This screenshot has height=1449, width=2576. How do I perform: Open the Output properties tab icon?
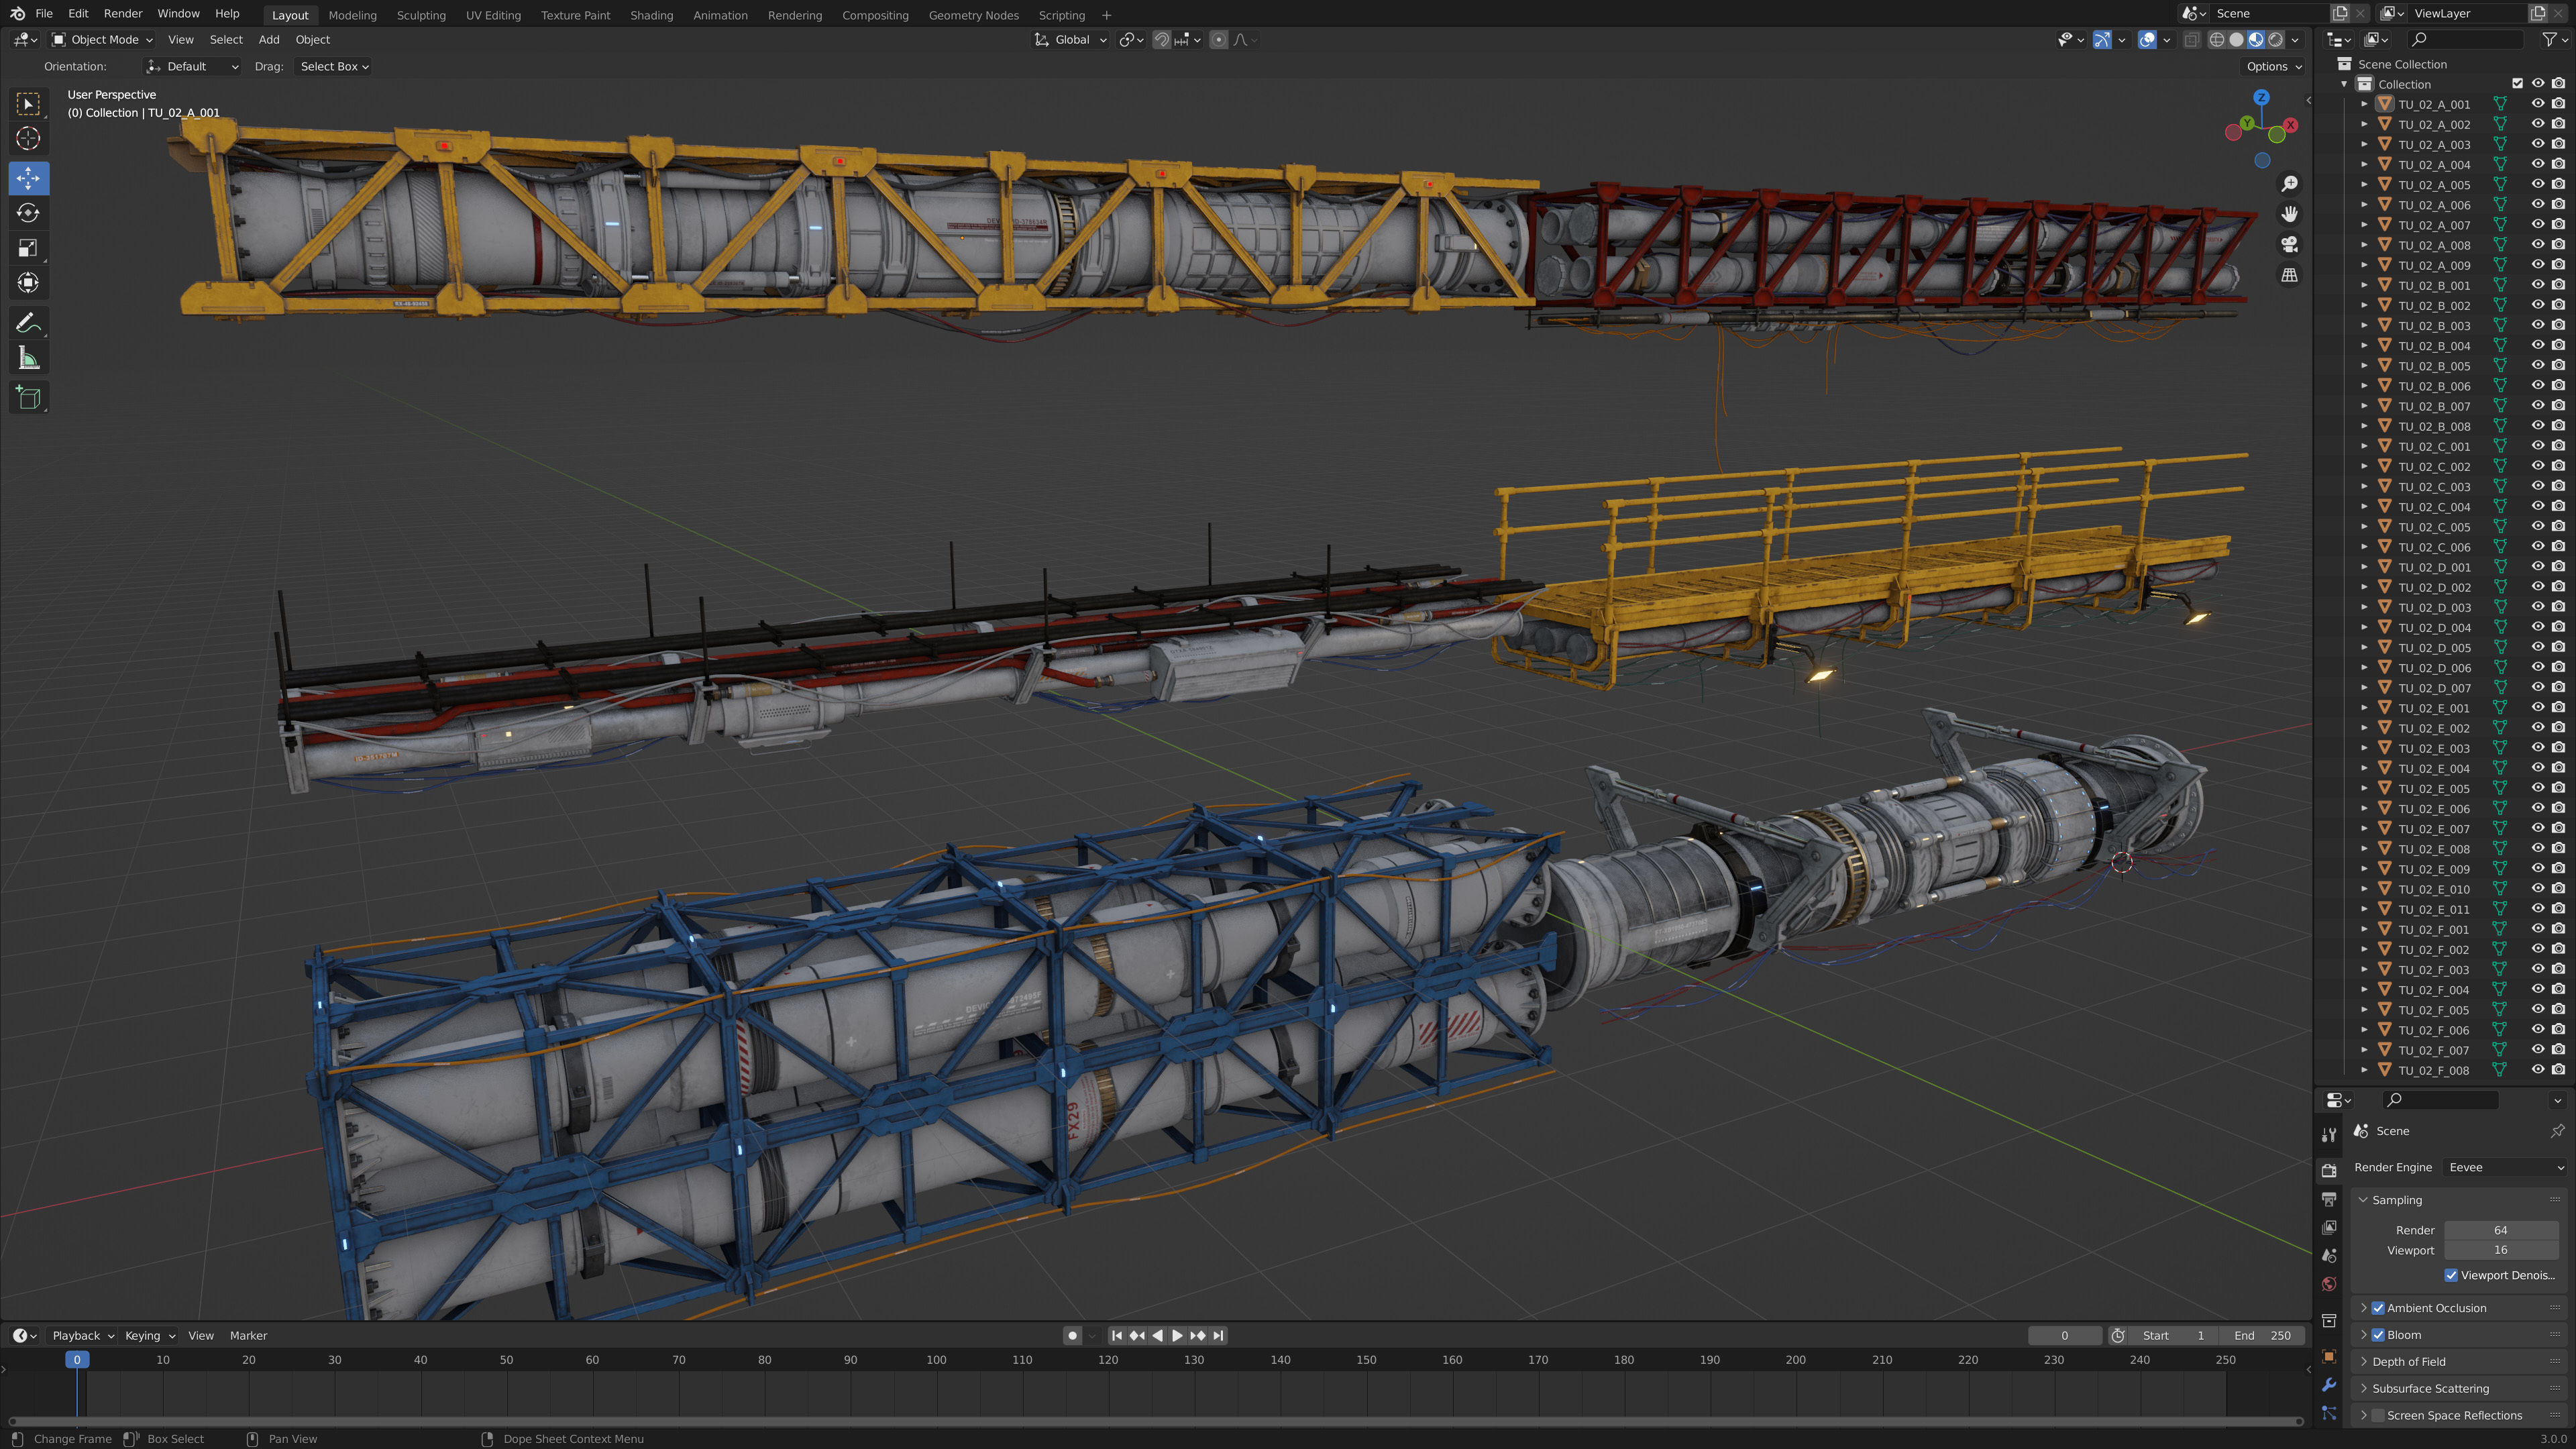[x=2329, y=1198]
